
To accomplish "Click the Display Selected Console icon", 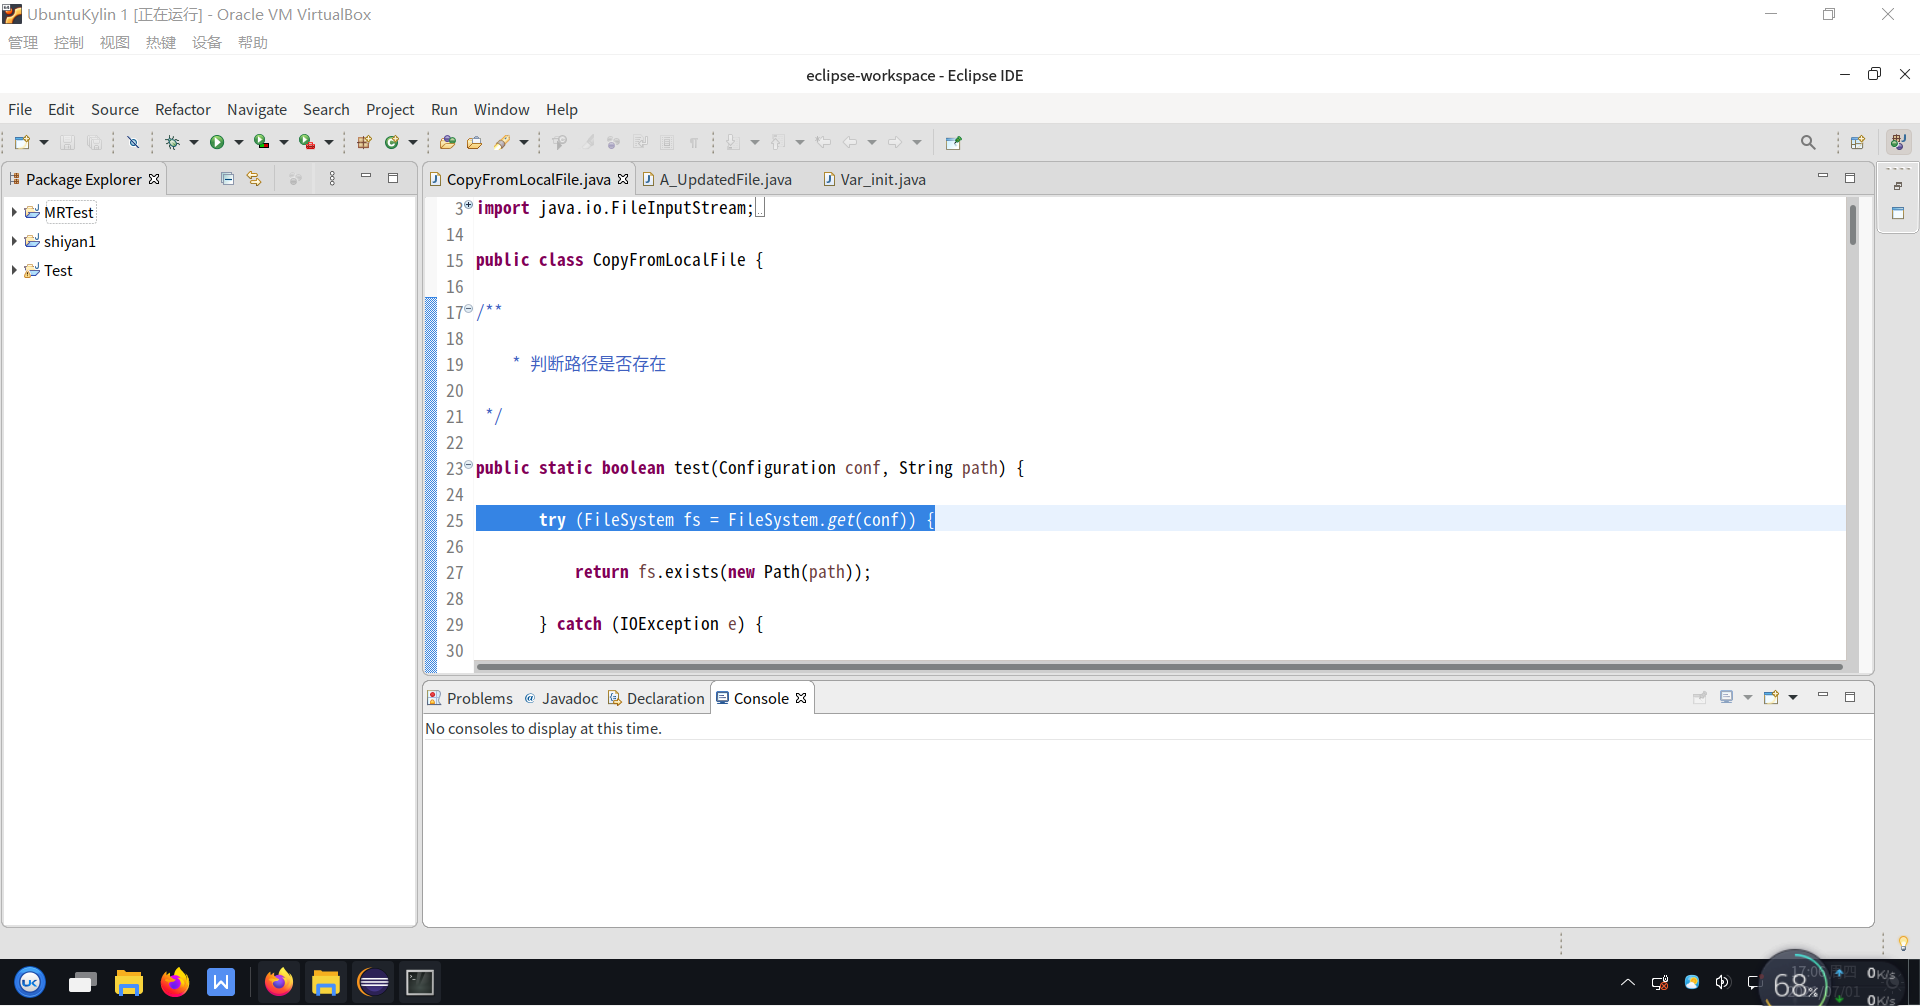I will pyautogui.click(x=1726, y=697).
